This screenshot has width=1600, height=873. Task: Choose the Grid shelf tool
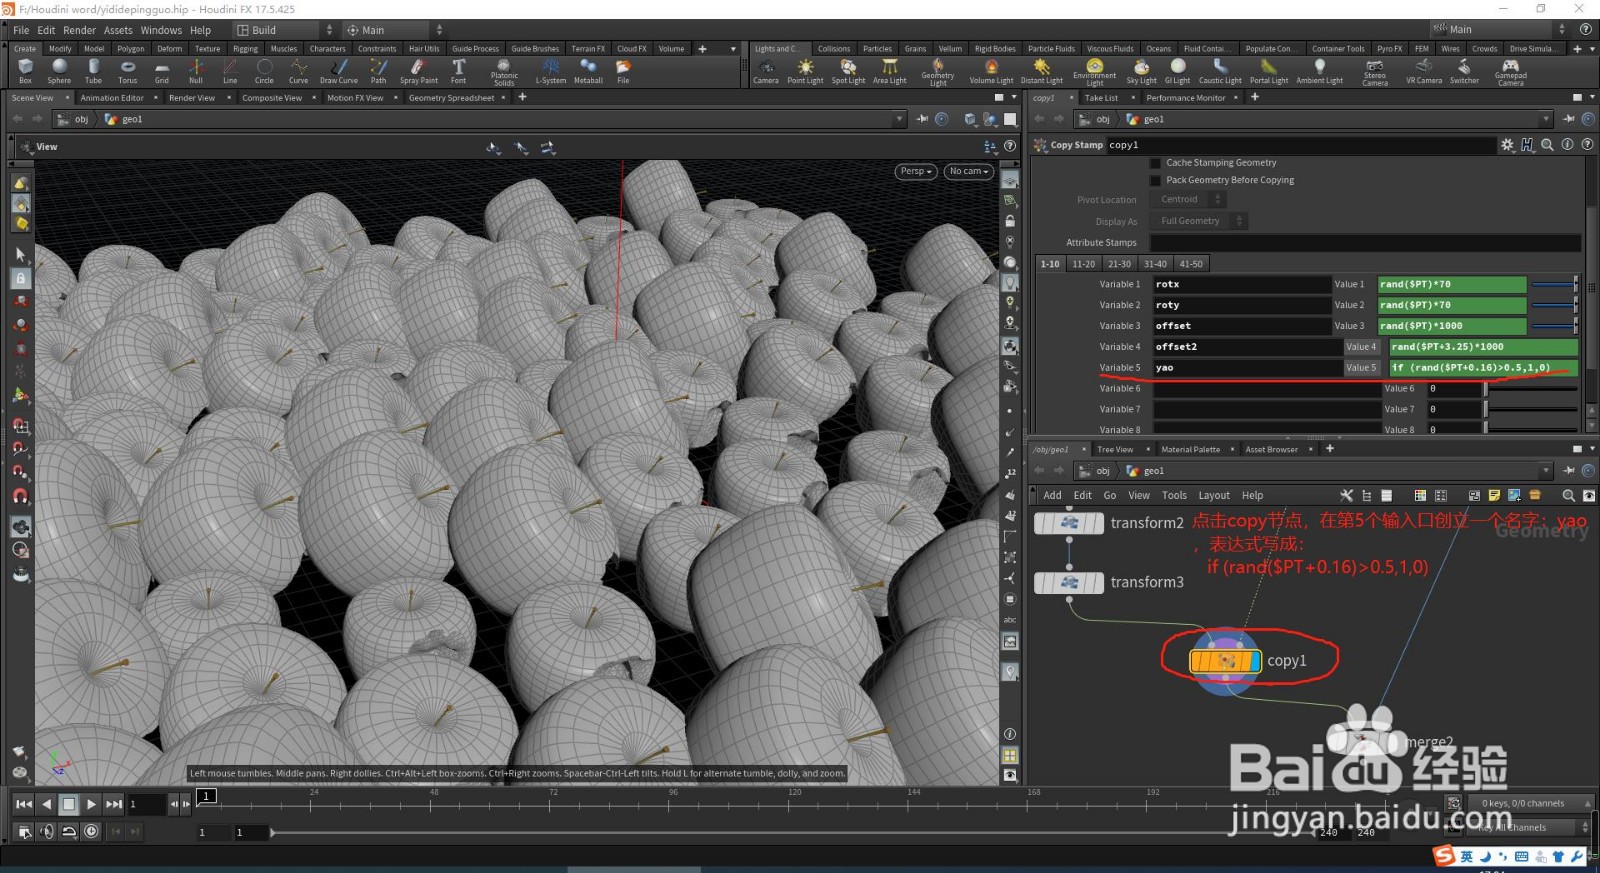tap(162, 71)
